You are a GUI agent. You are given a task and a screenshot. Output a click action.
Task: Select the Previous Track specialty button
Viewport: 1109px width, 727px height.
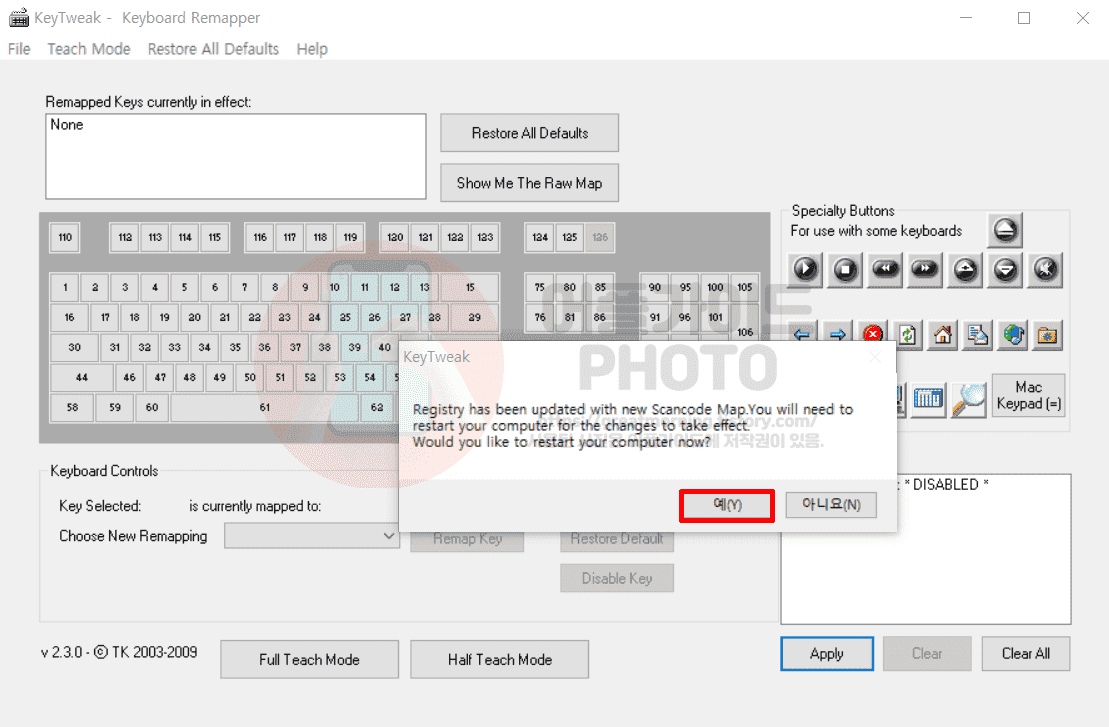tap(885, 269)
